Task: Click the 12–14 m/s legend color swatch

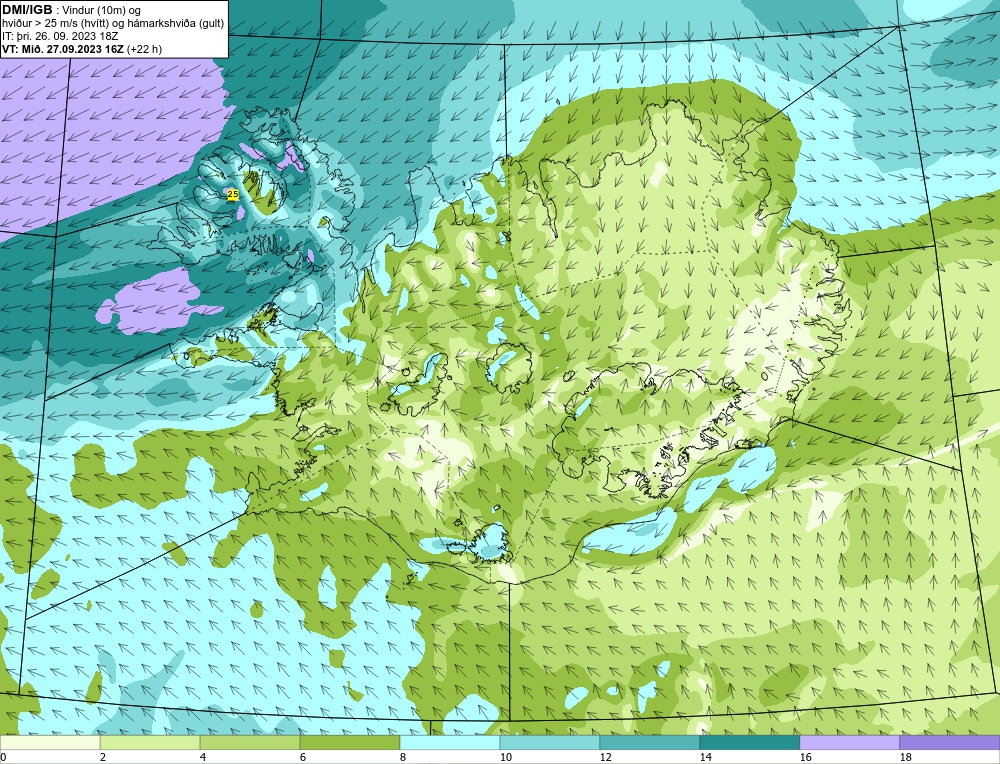Action: coord(649,742)
